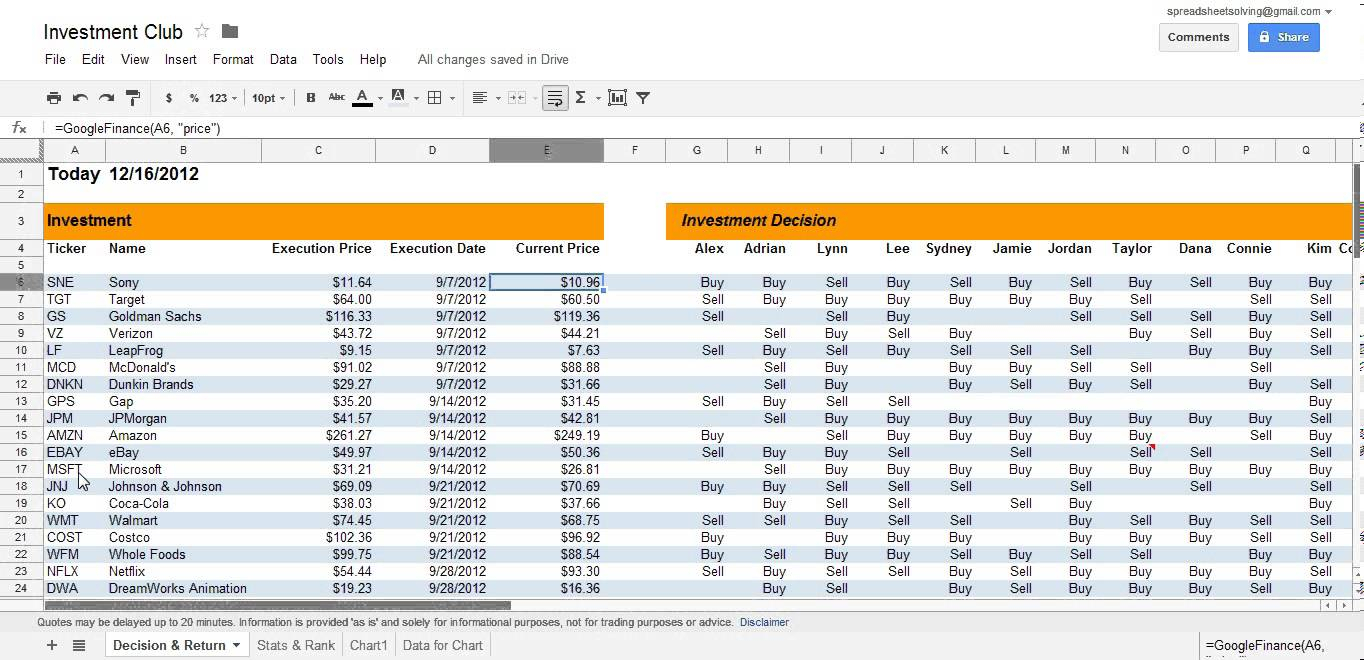Expand the Decision & Return sheet tab menu
The width and height of the screenshot is (1364, 660).
(237, 645)
